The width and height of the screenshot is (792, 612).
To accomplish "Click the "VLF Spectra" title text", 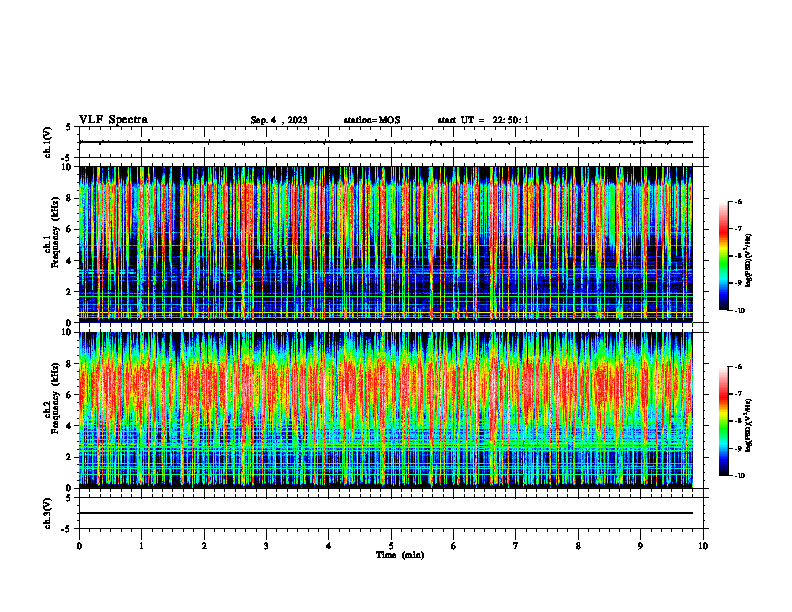I will (113, 120).
